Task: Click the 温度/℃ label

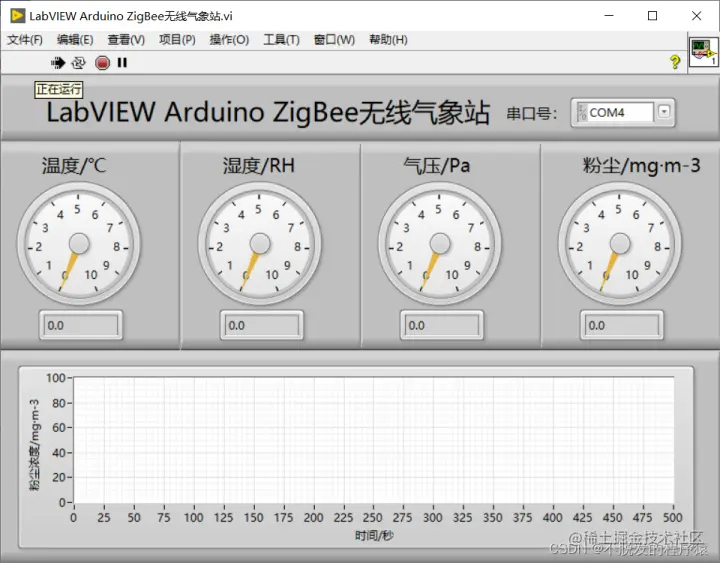Action: pyautogui.click(x=74, y=166)
